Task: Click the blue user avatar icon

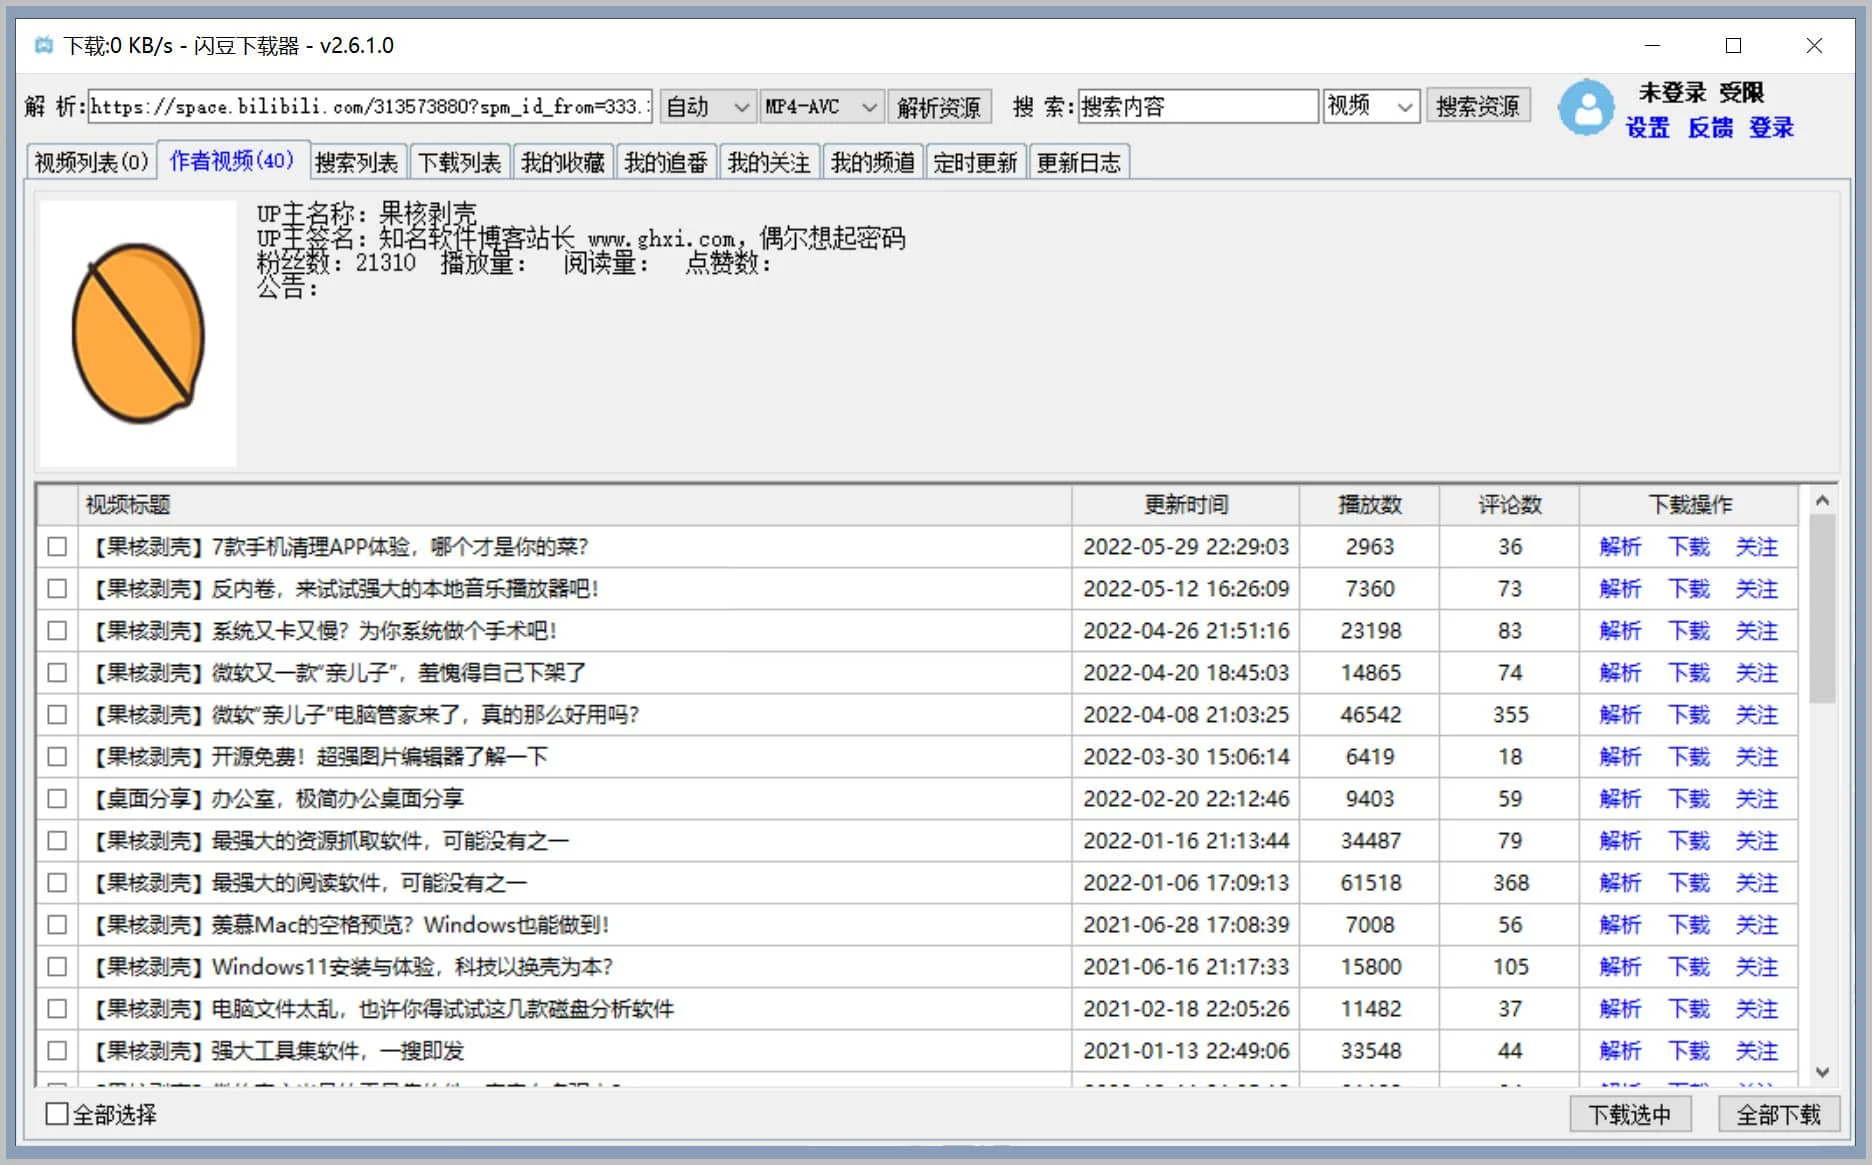Action: pos(1586,108)
